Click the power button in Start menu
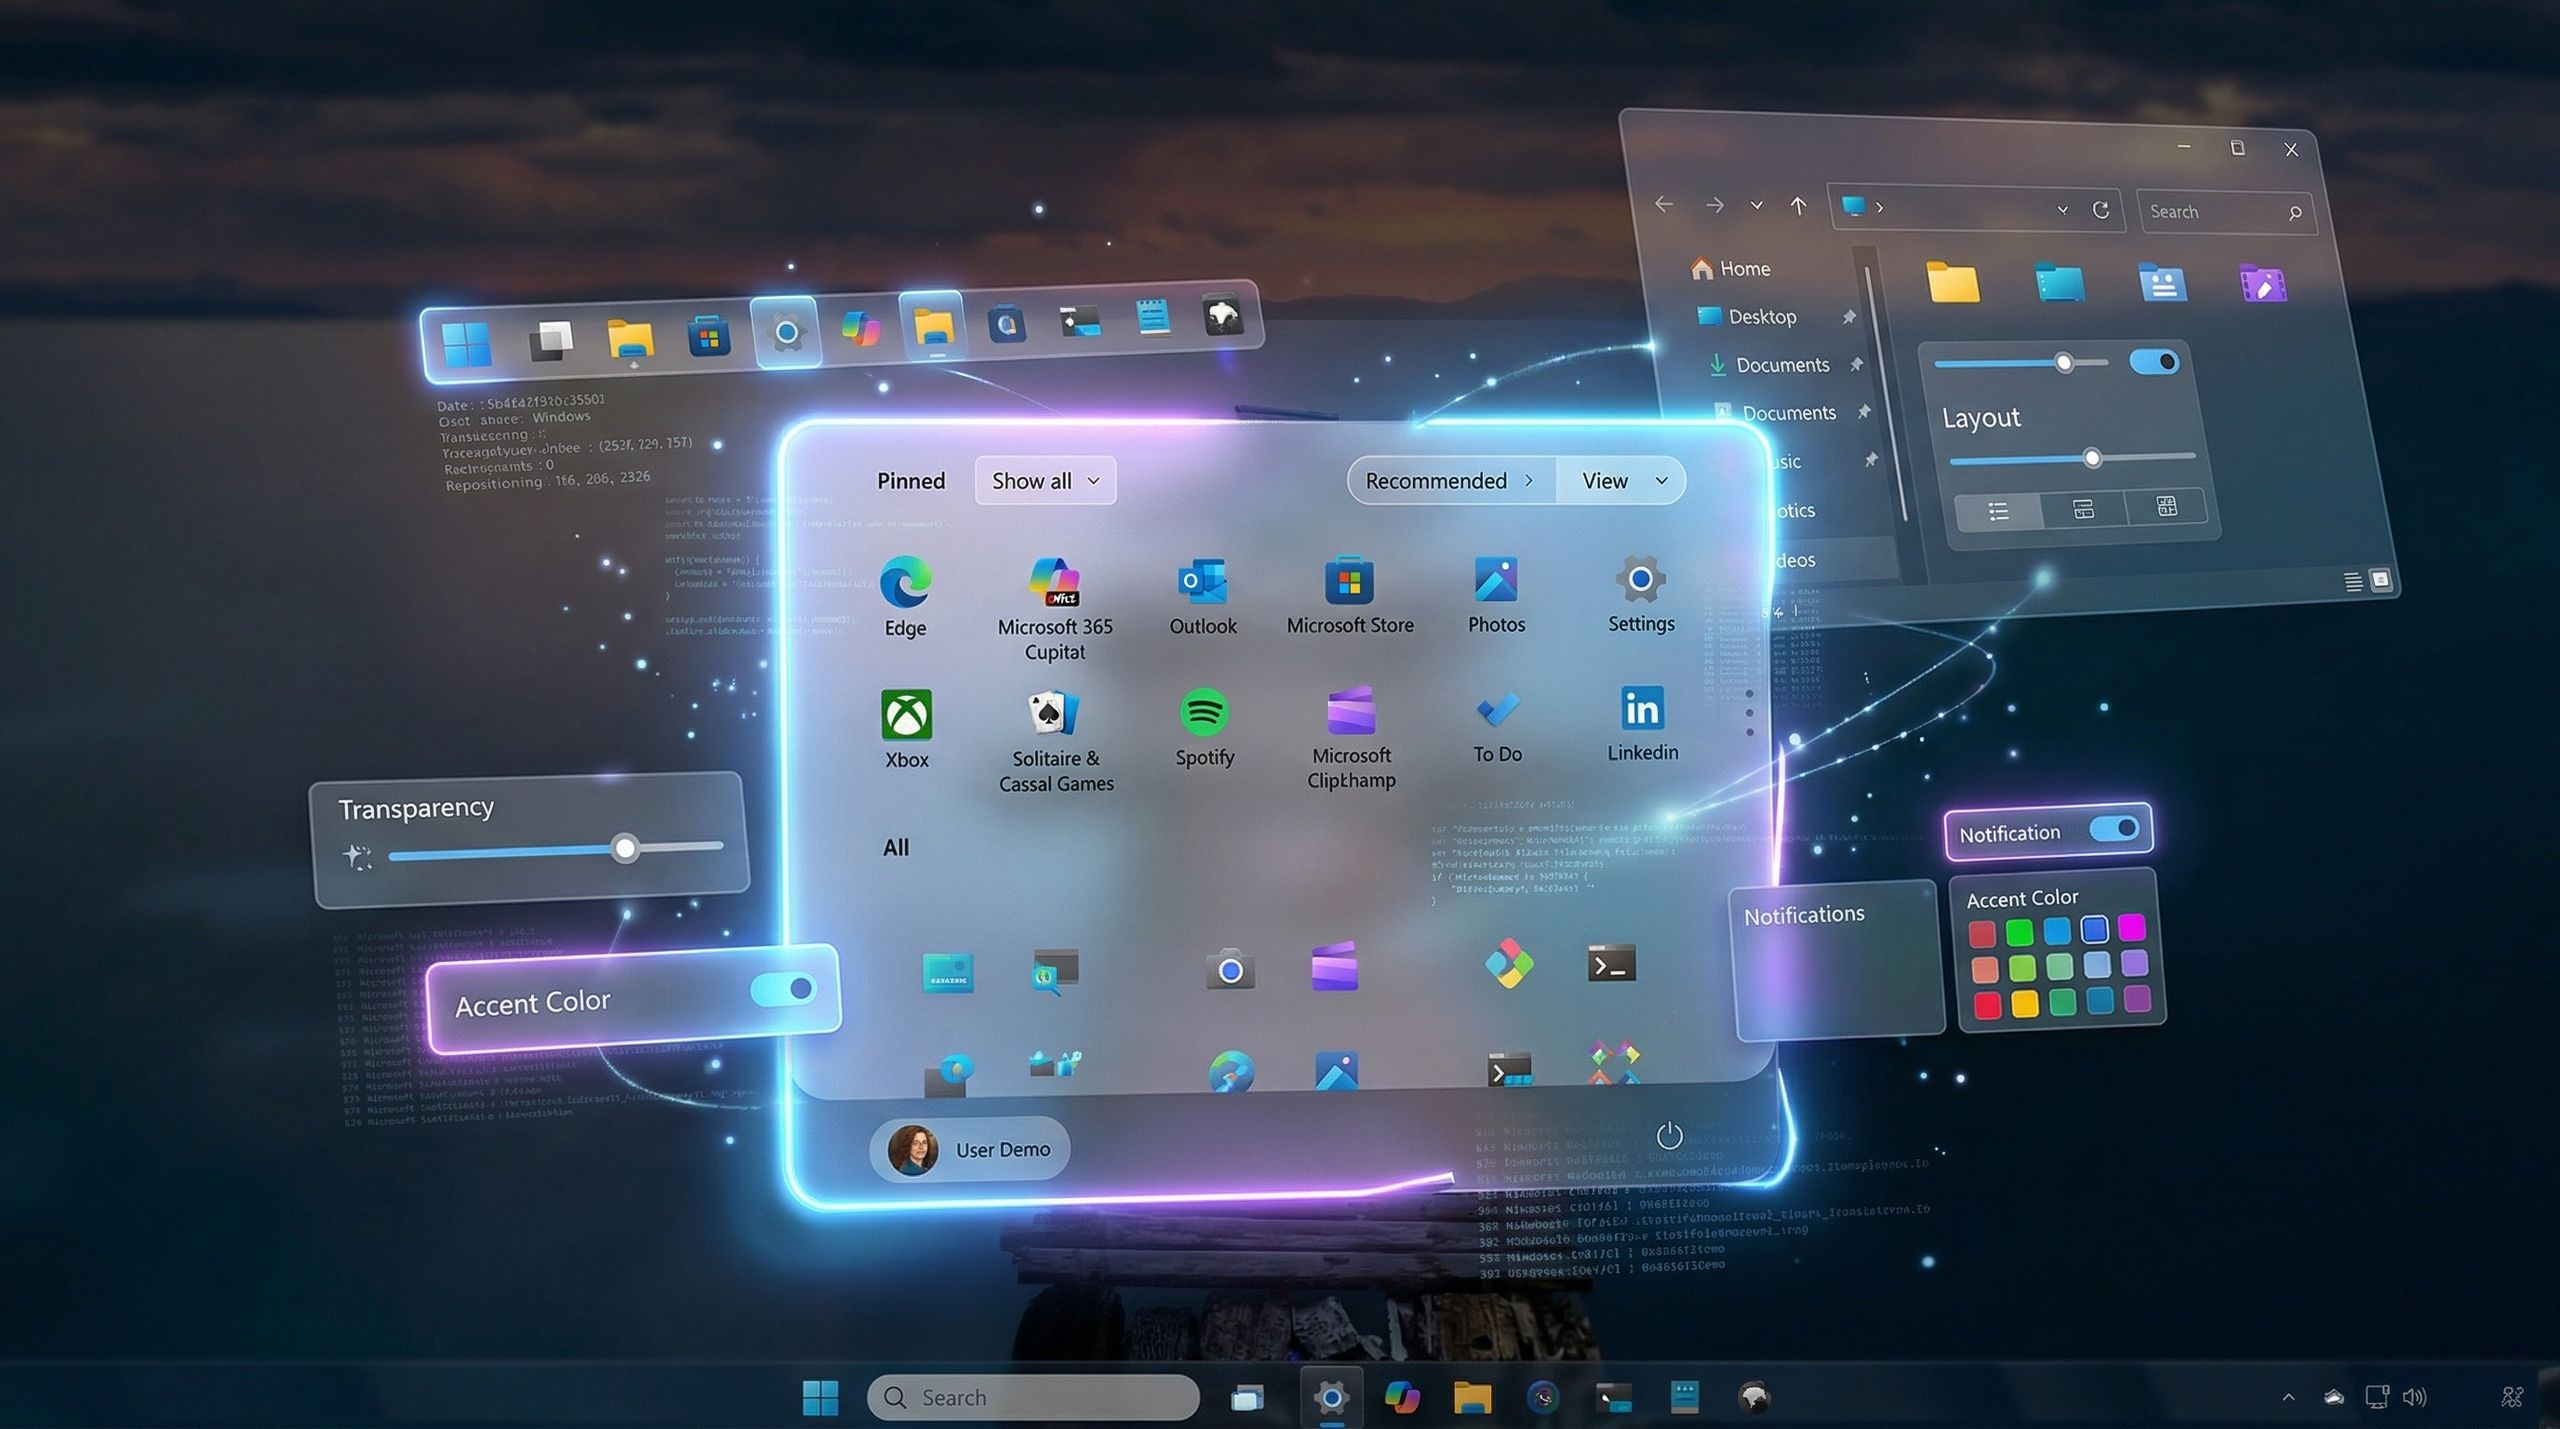Screen dimensions: 2560x1429 (1669, 1135)
